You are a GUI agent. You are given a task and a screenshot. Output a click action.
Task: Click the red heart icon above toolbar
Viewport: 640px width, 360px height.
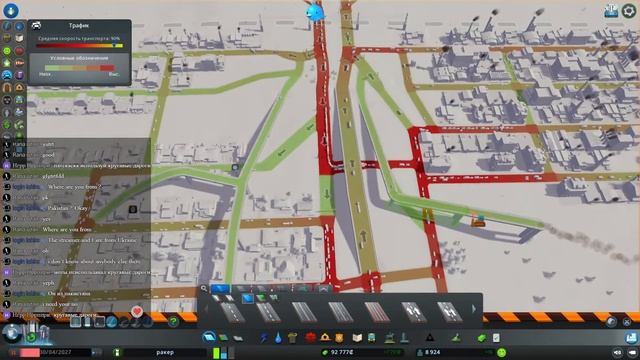pos(137,312)
